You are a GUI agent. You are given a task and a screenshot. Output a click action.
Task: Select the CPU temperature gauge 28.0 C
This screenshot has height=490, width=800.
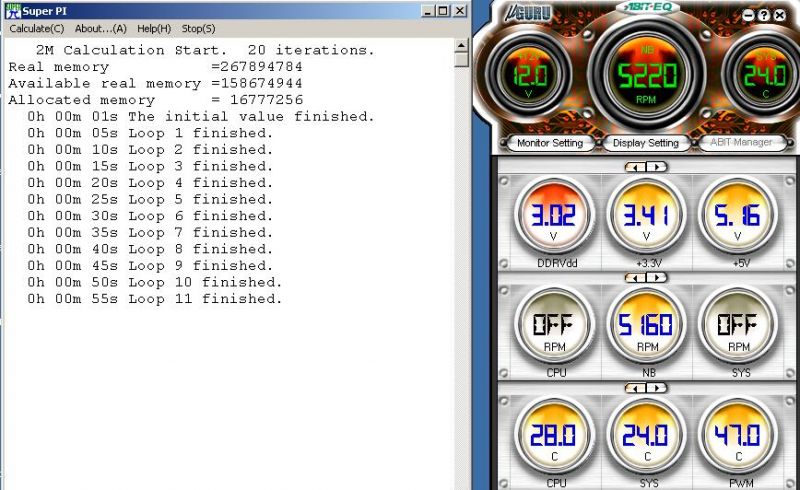coord(554,436)
